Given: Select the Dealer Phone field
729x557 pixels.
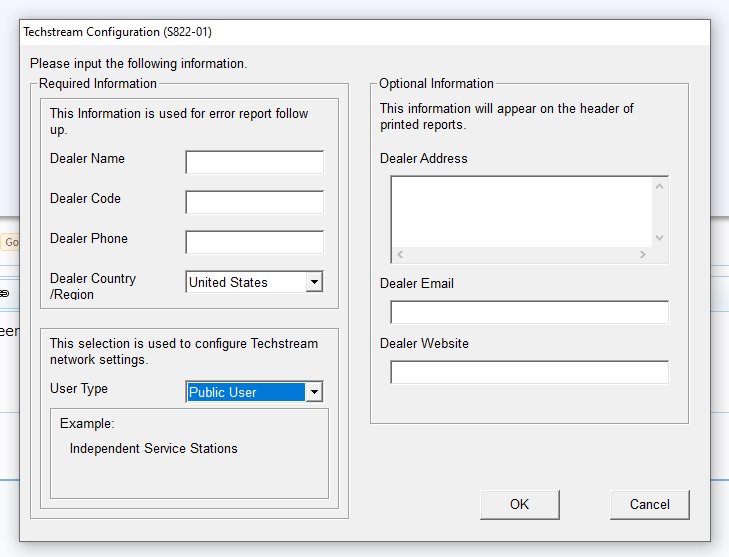Looking at the screenshot, I should point(254,242).
